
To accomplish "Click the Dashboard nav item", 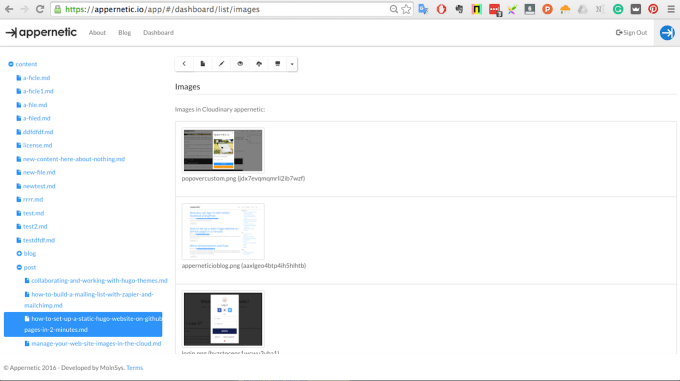I will coord(158,33).
